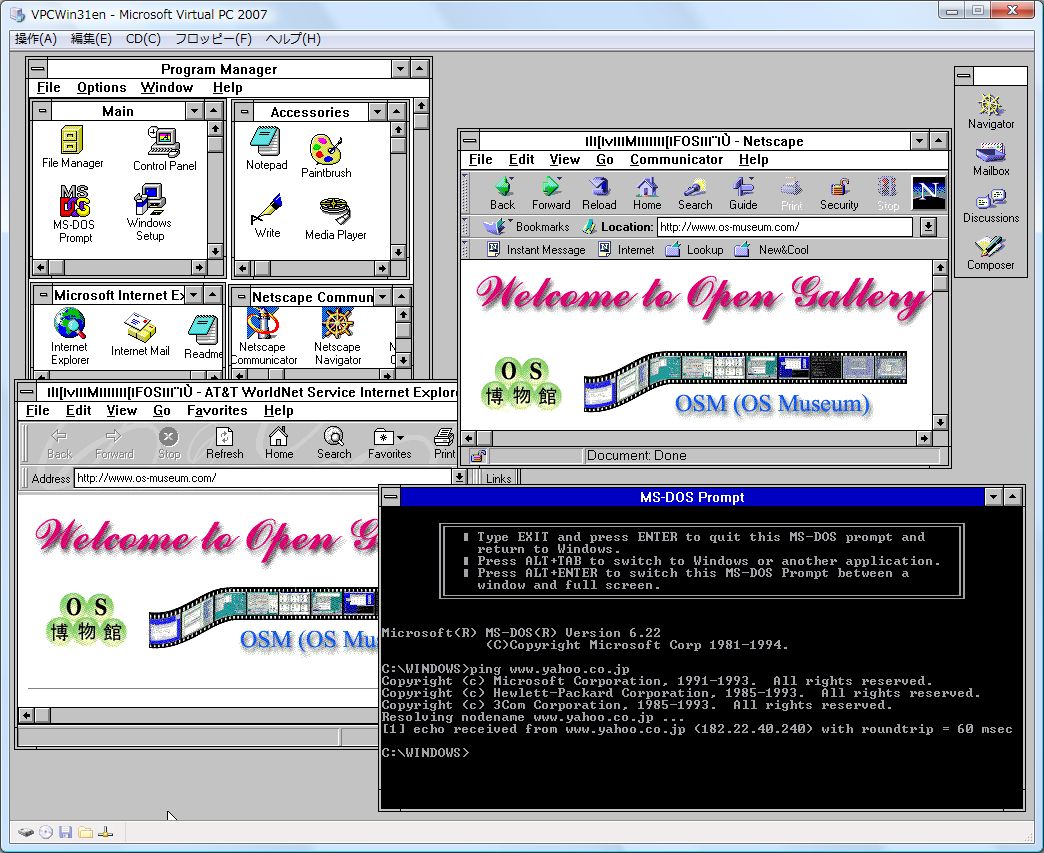Click Print in Internet Explorer toolbar
This screenshot has width=1044, height=853.
pos(444,443)
